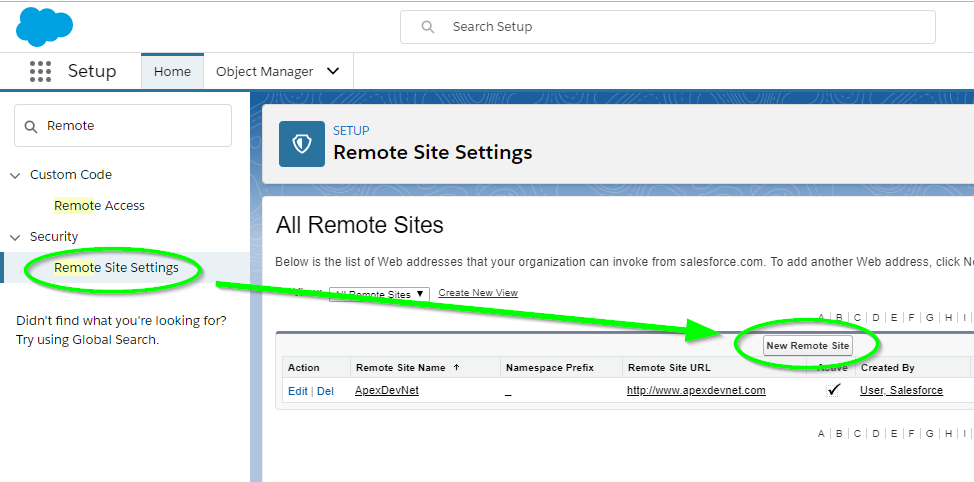
Task: Filter by letter C in bottom alphabet bar
Action: [x=857, y=434]
